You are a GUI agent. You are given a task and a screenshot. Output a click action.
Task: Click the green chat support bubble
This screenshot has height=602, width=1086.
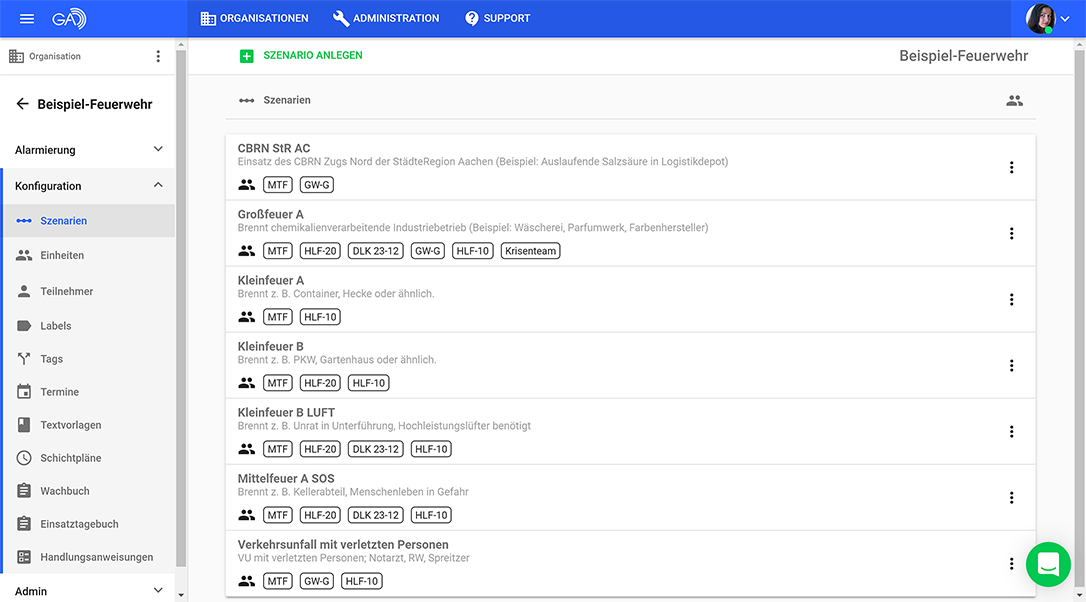(x=1048, y=564)
